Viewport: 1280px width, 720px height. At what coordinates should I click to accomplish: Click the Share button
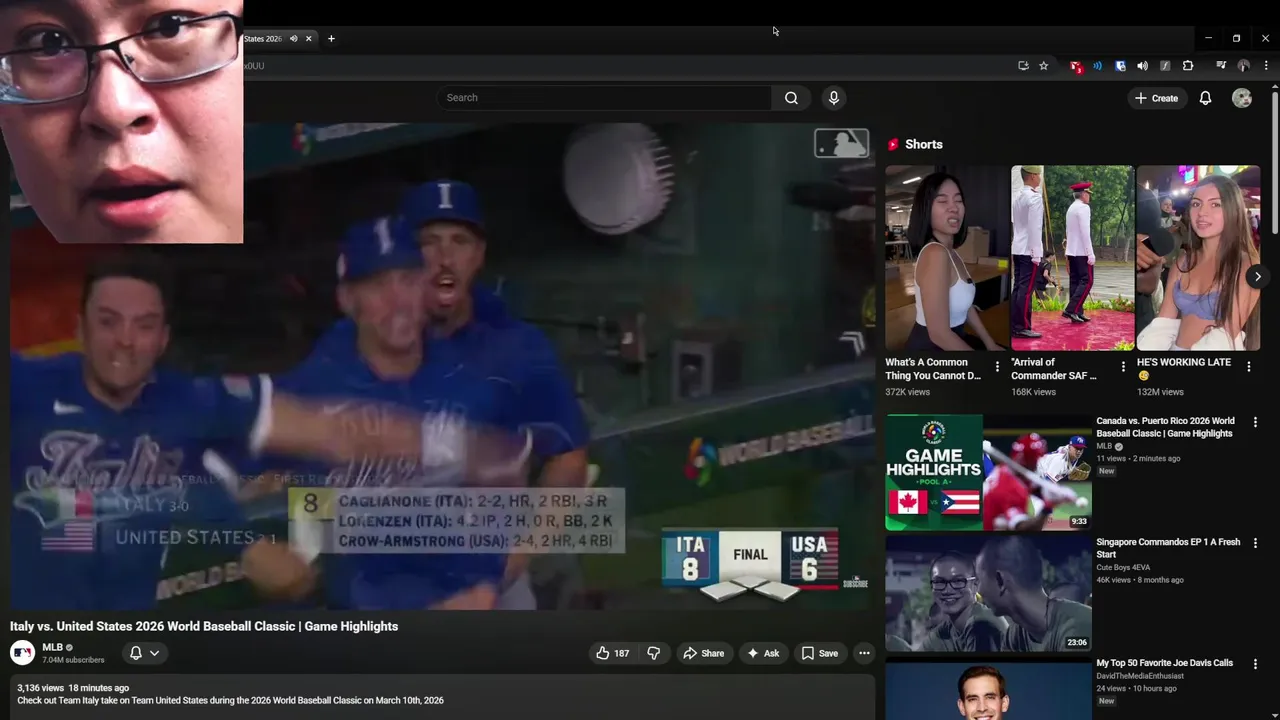coord(703,653)
